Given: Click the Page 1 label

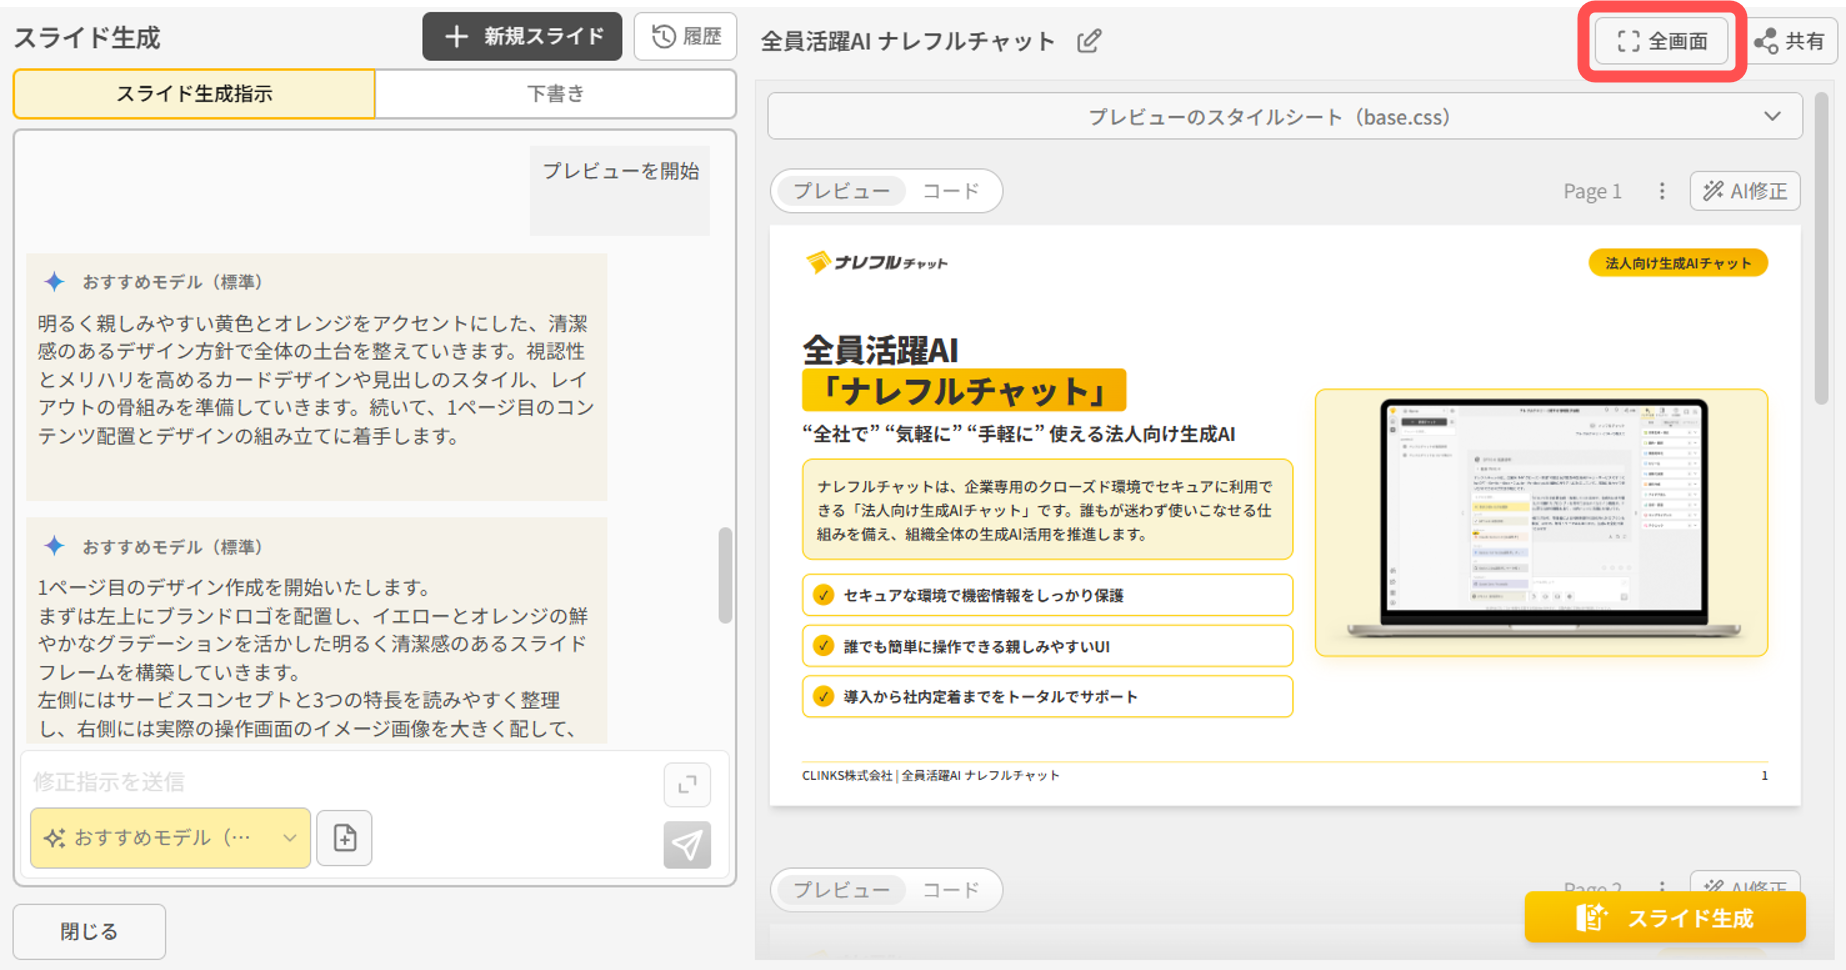Looking at the screenshot, I should (1592, 191).
